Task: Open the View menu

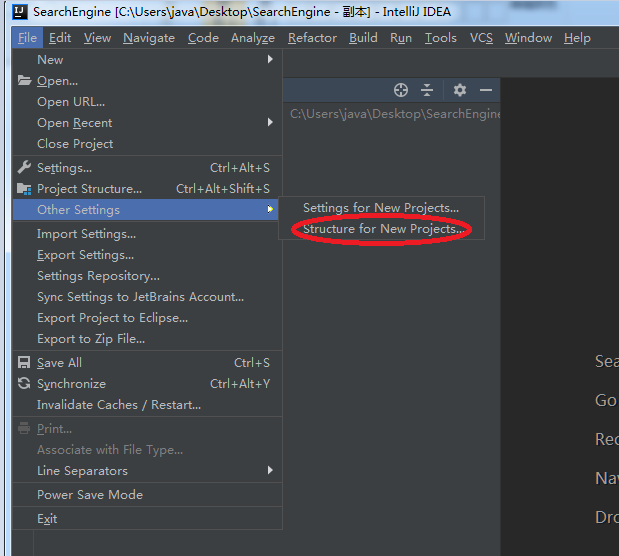Action: [x=97, y=38]
